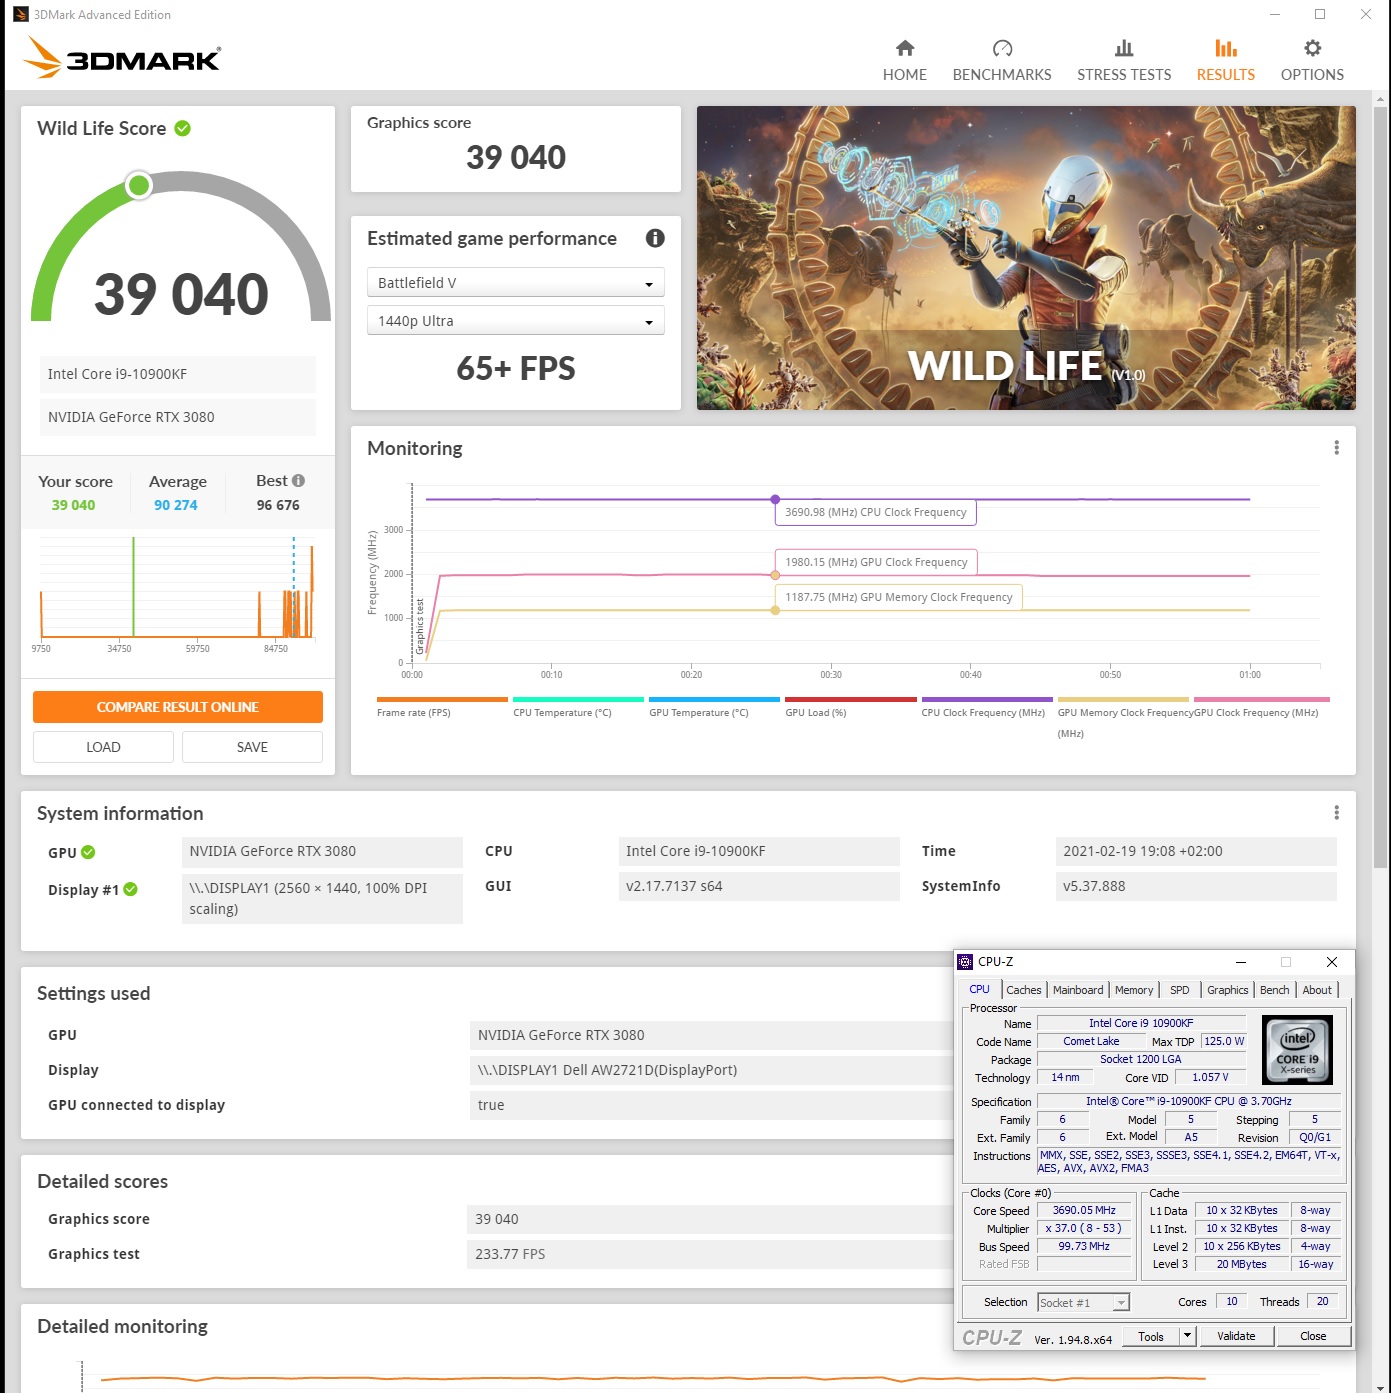Toggle the GPU Temperature blue legend
Image resolution: width=1391 pixels, height=1393 pixels.
(x=714, y=707)
